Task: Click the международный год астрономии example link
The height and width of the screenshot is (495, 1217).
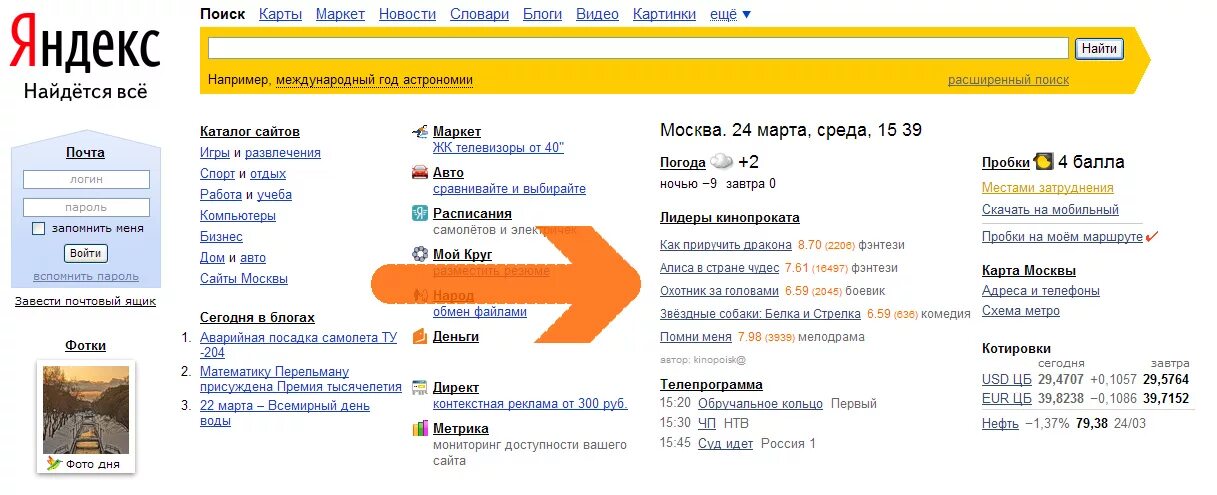Action: pyautogui.click(x=374, y=80)
